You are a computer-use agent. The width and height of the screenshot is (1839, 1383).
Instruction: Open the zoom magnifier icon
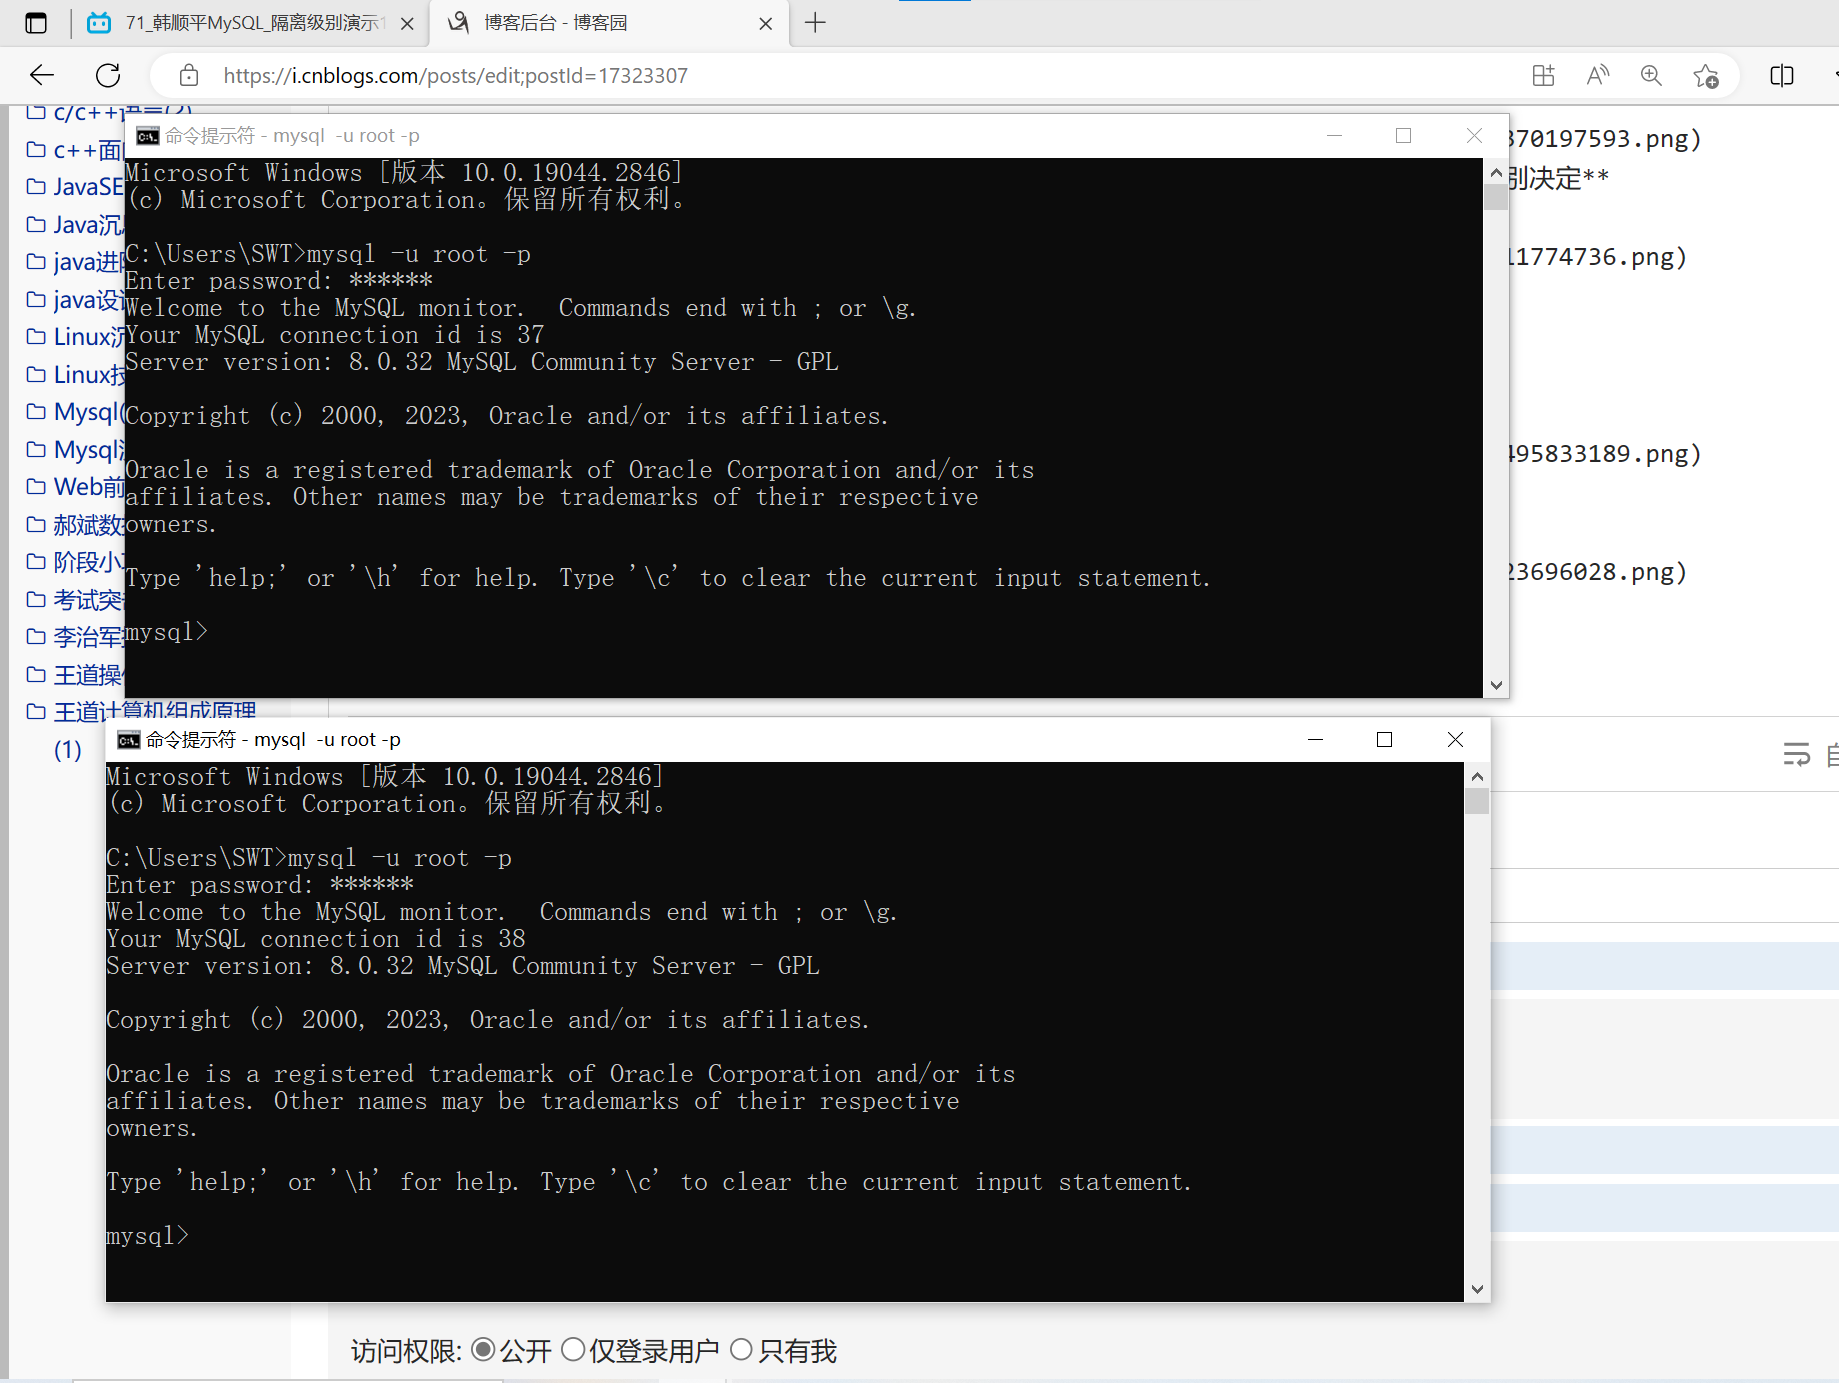tap(1651, 75)
